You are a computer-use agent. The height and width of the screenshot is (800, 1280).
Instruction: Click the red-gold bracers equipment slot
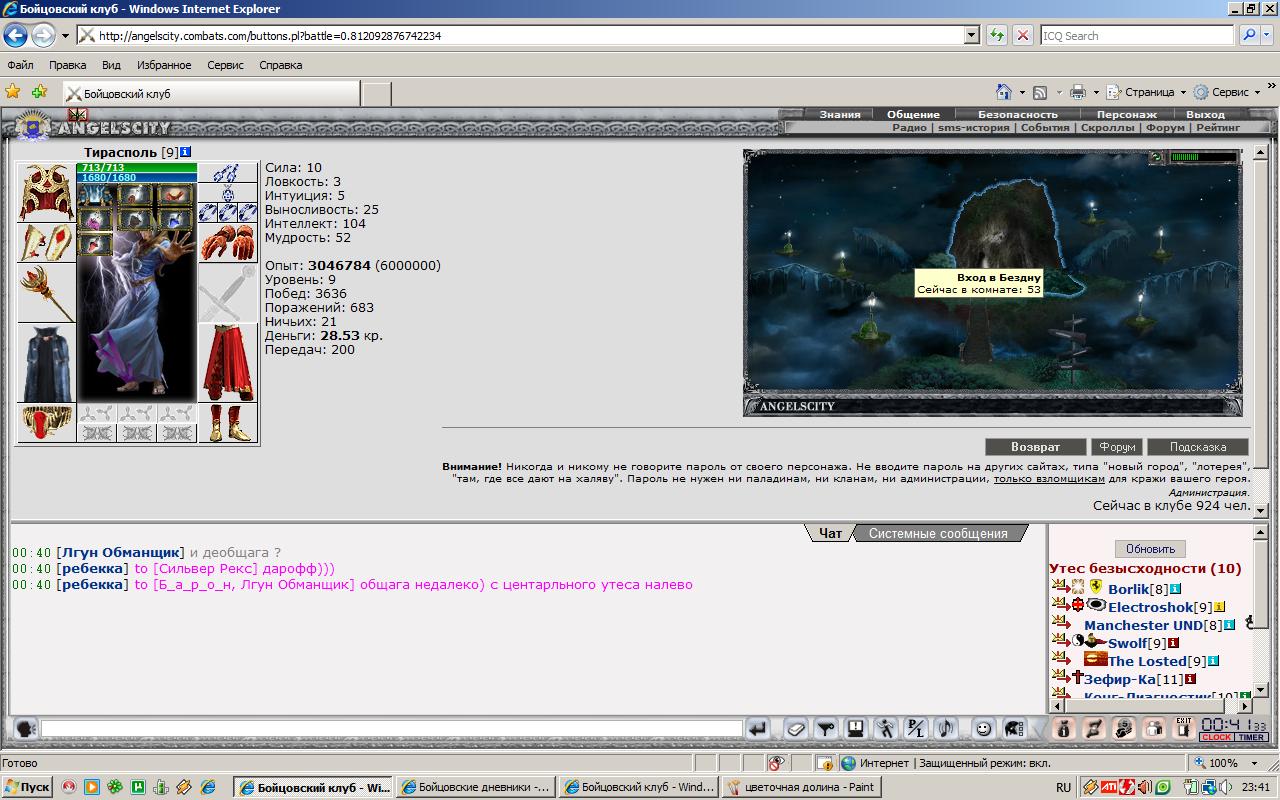point(47,242)
